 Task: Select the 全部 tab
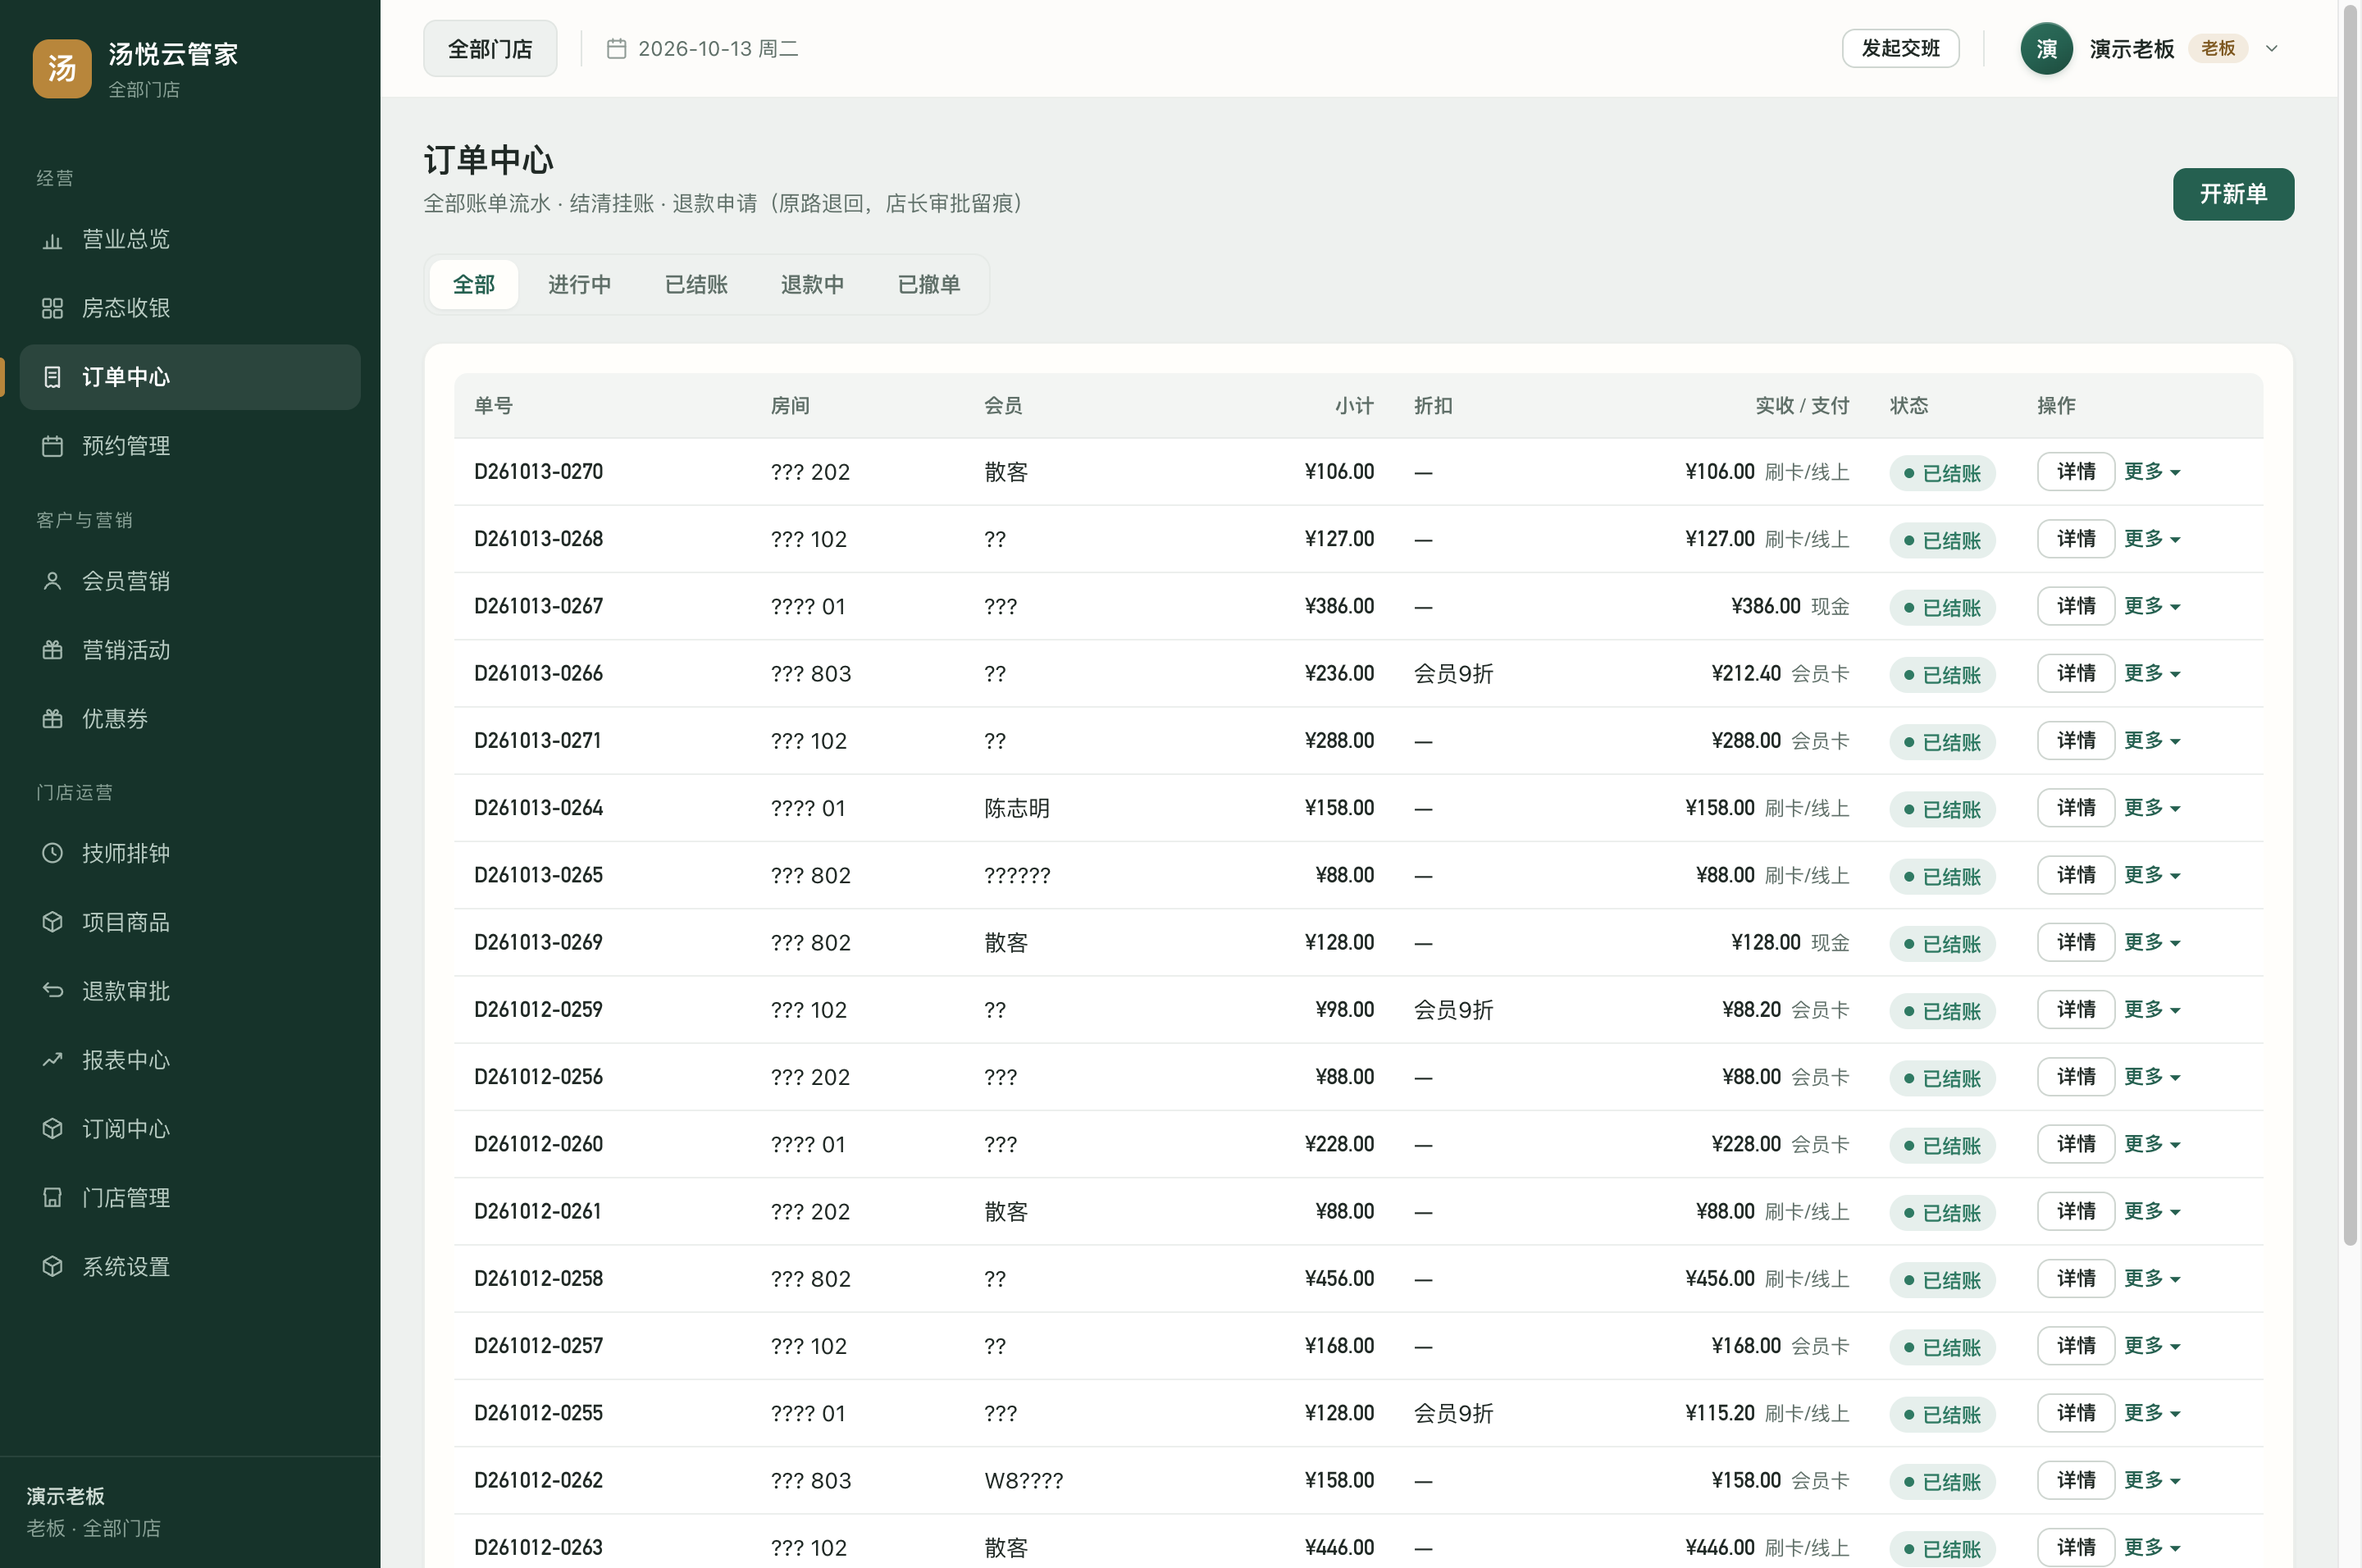point(474,285)
